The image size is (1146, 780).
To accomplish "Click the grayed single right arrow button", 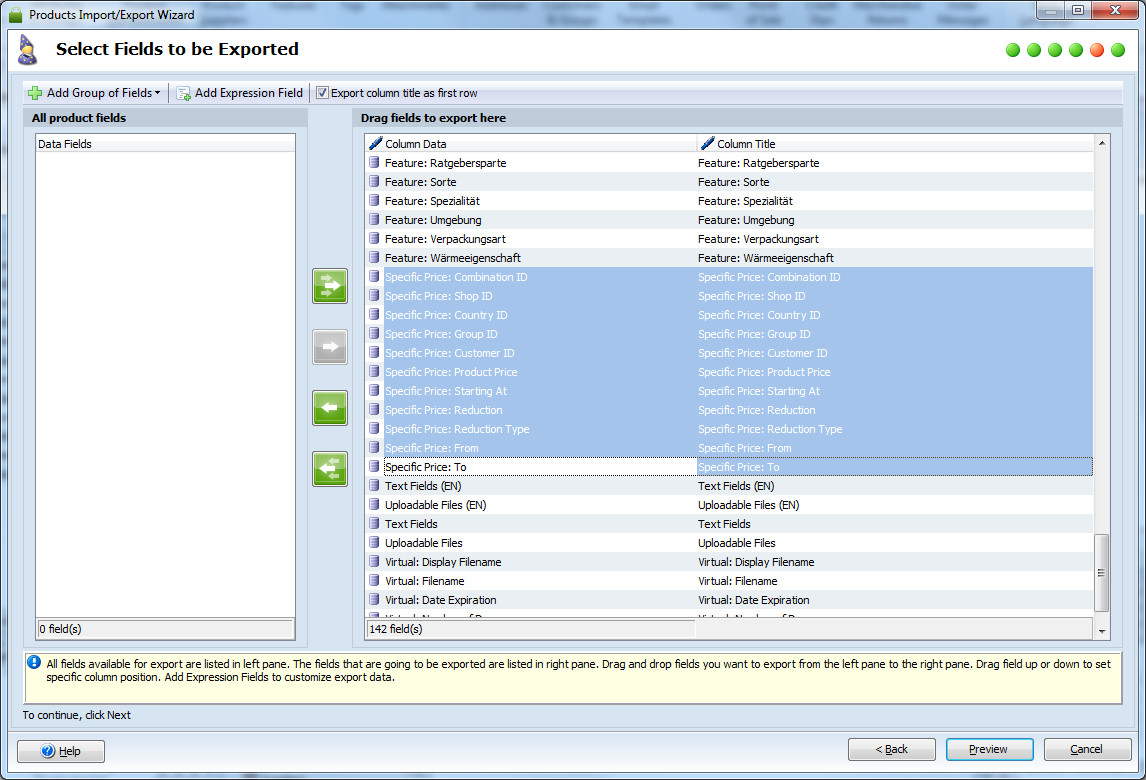I will (x=330, y=347).
